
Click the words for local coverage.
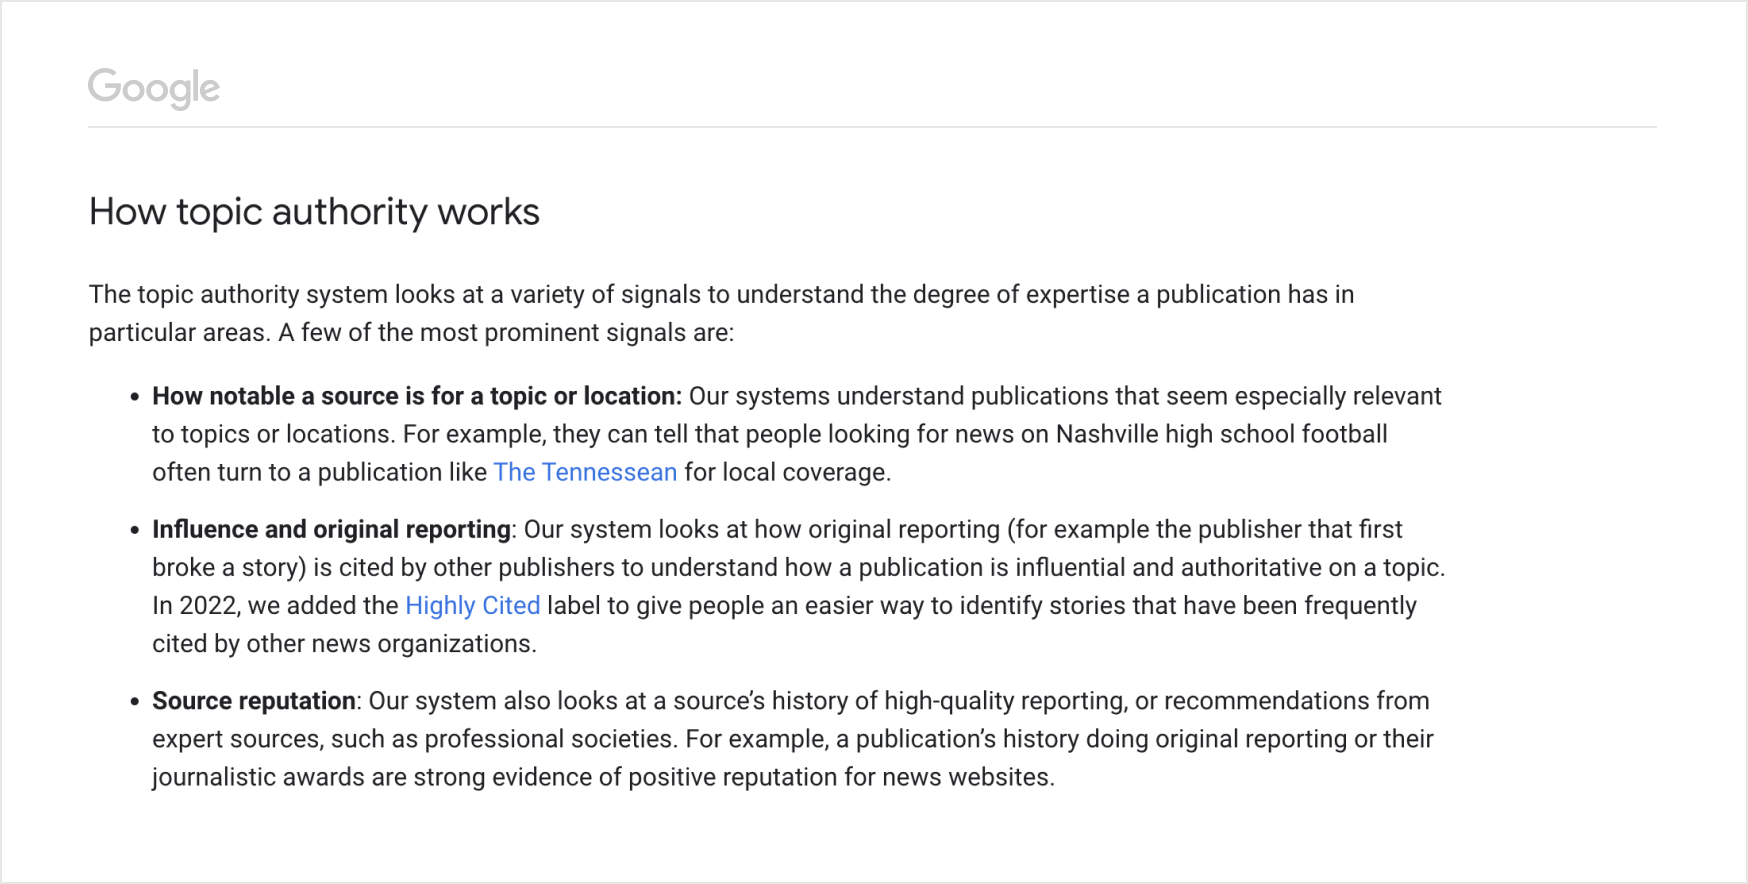point(787,472)
